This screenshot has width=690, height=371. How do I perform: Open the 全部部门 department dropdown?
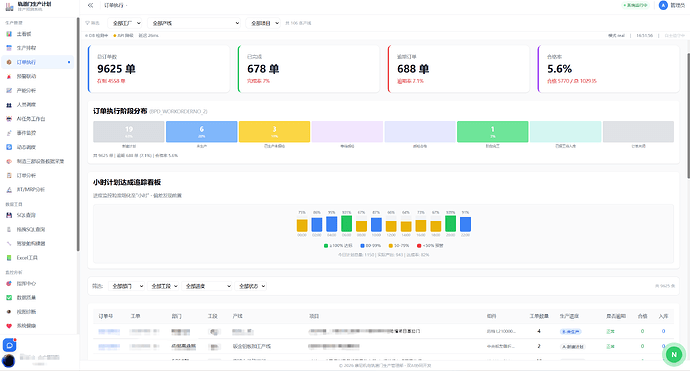click(126, 286)
